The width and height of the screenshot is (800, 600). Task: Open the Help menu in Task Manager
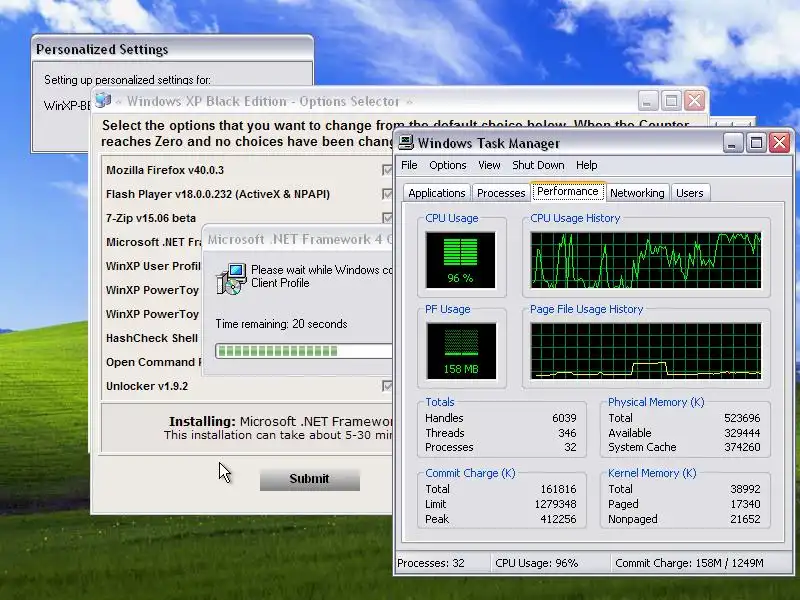586,165
